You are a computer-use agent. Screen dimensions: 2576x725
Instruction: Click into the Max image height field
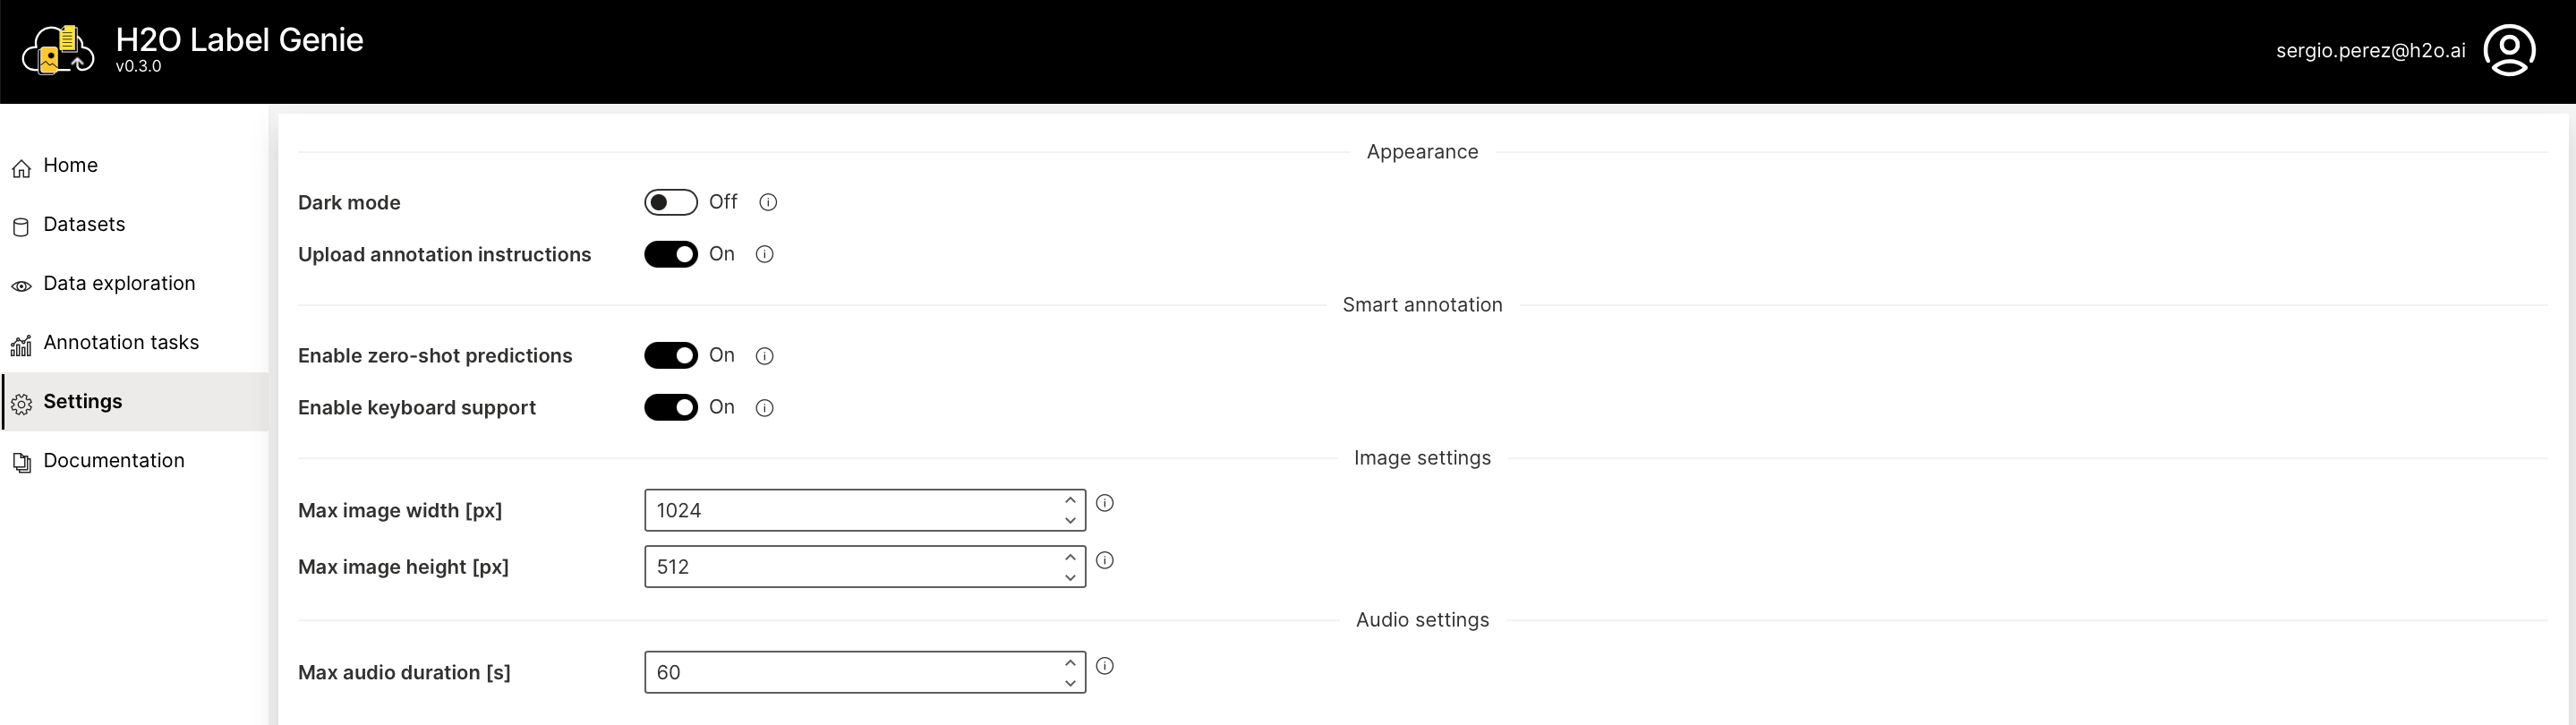[x=850, y=567]
